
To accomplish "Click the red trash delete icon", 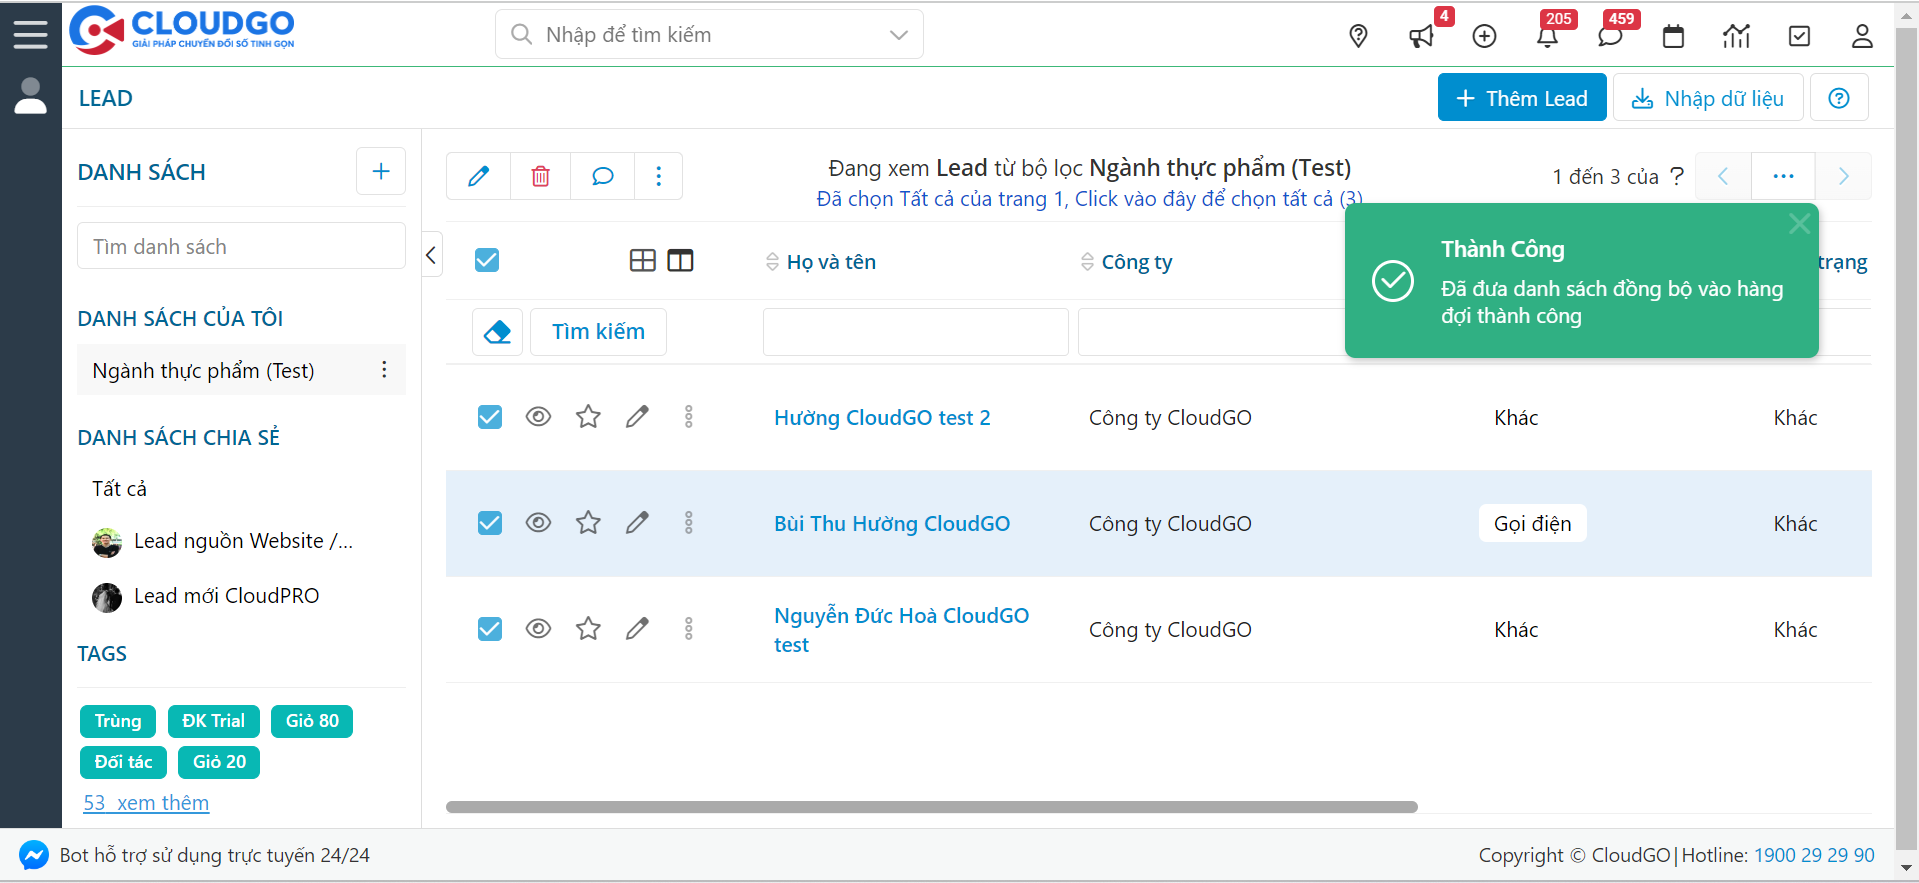I will pos(540,176).
